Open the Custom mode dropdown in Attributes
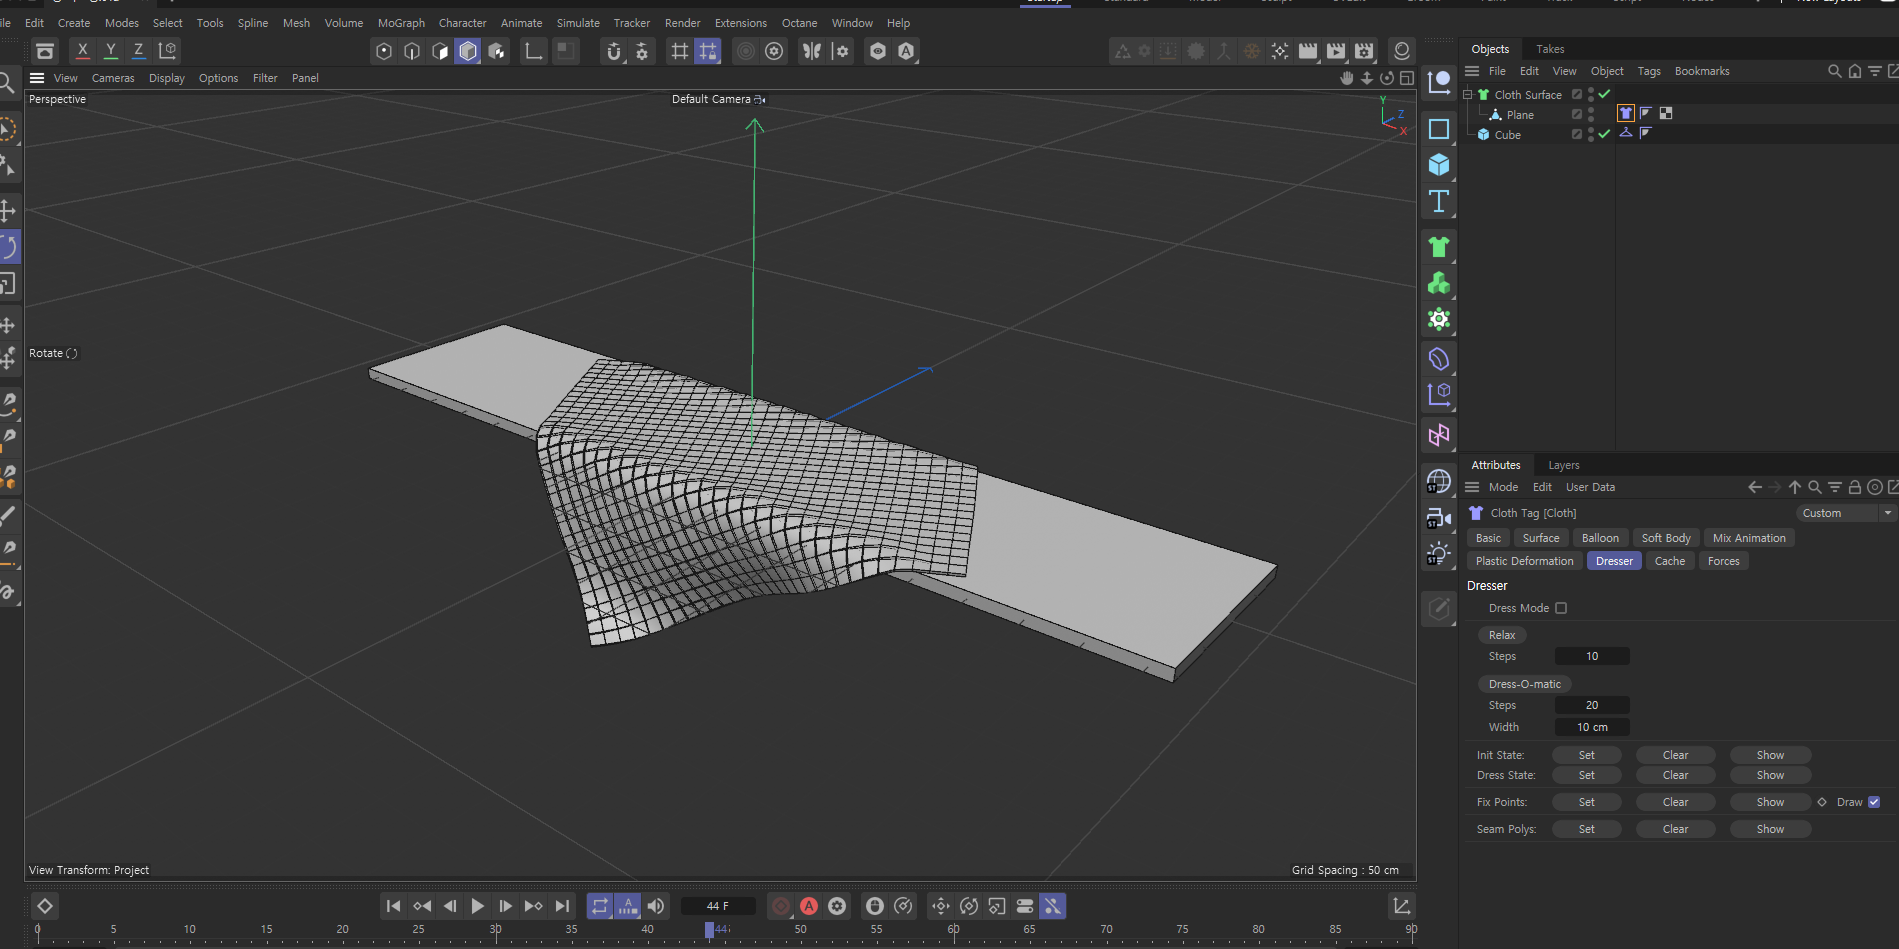1899x949 pixels. pos(1845,513)
